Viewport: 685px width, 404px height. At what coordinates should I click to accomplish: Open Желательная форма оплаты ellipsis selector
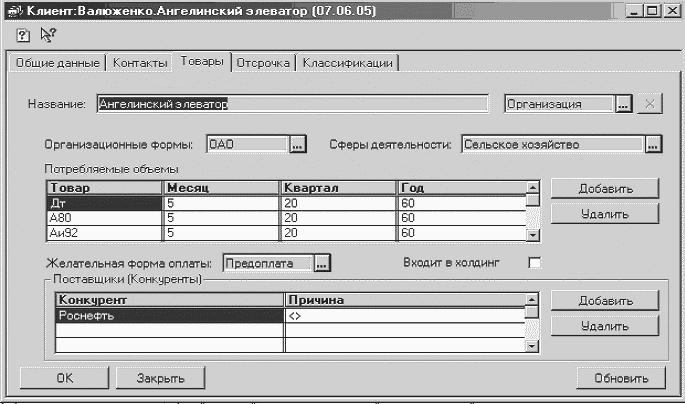[321, 263]
